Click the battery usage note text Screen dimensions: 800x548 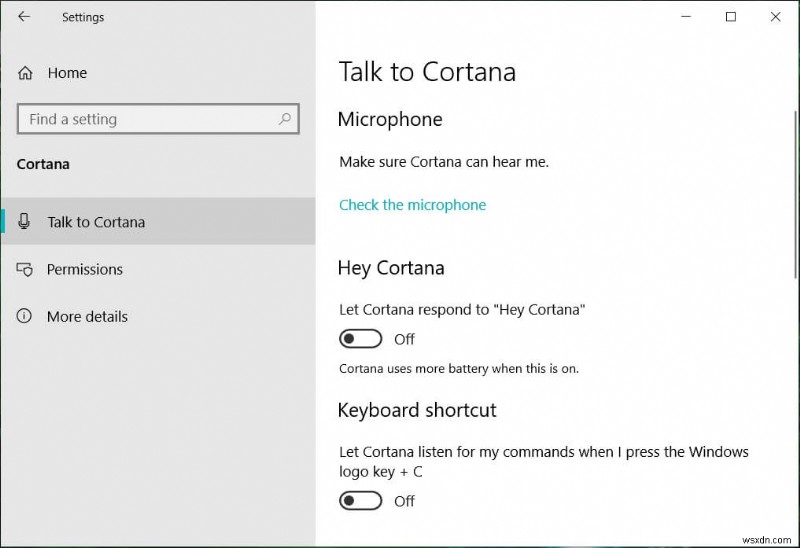[459, 368]
